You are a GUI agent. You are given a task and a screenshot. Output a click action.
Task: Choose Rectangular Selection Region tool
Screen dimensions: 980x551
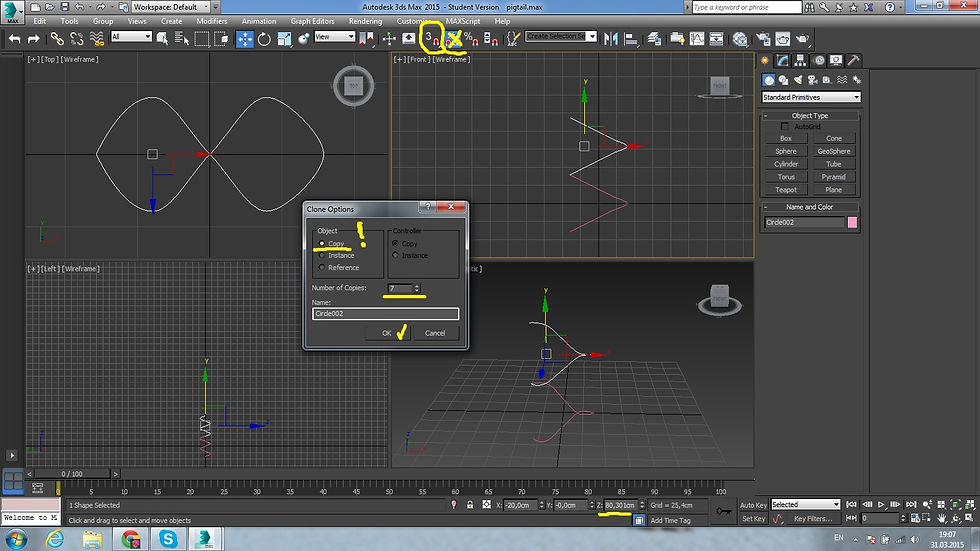point(201,39)
